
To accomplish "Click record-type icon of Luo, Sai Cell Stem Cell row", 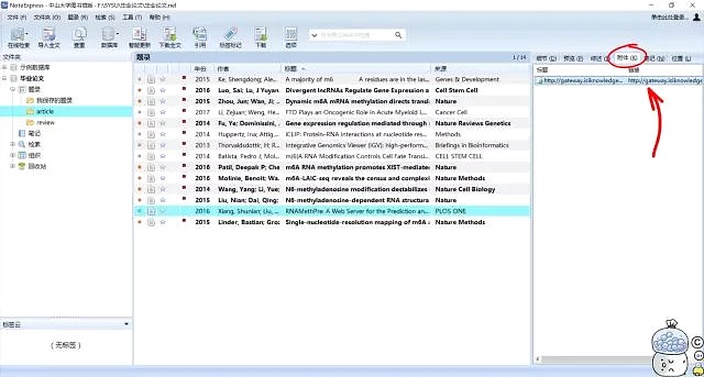I will tap(151, 90).
